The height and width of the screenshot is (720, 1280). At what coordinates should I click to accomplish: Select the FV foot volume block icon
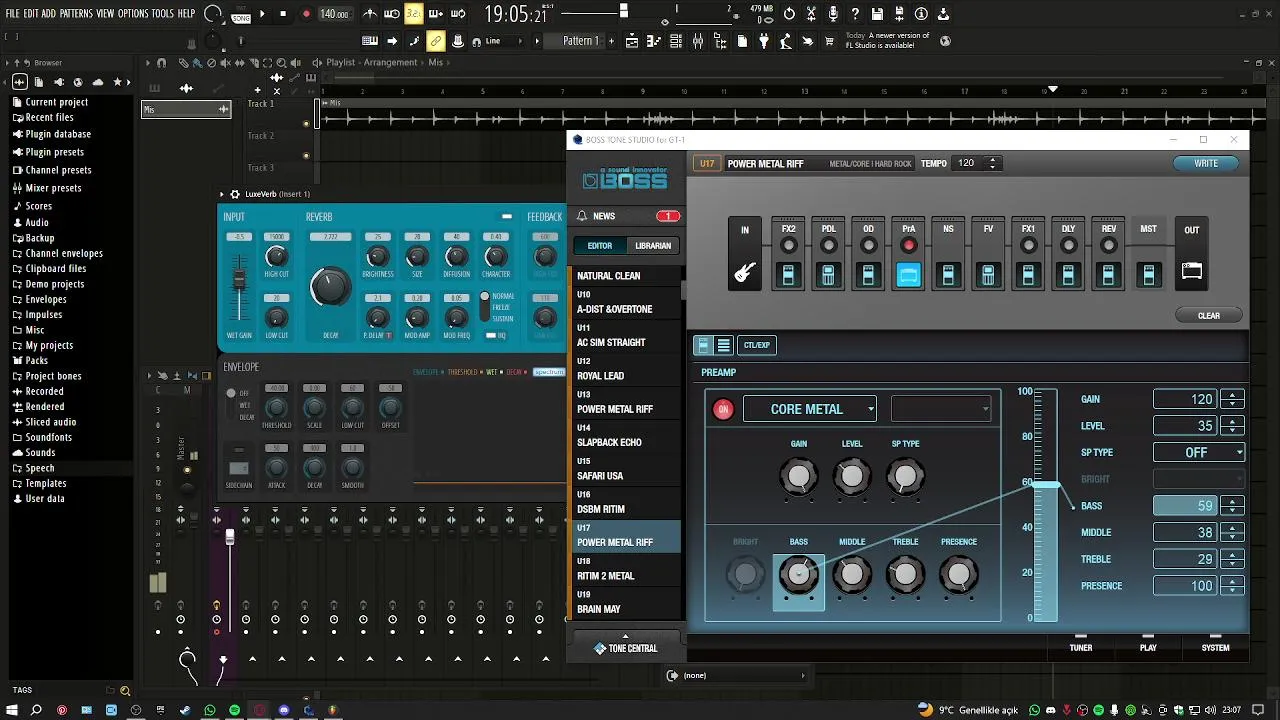point(988,274)
